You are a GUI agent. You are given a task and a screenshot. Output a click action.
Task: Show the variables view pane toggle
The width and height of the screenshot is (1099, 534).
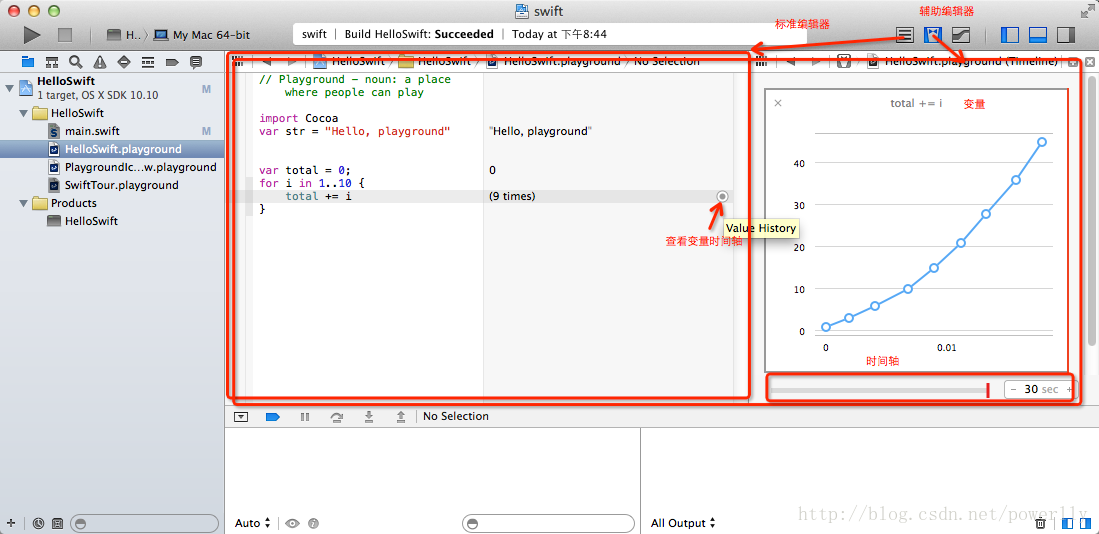point(1068,523)
